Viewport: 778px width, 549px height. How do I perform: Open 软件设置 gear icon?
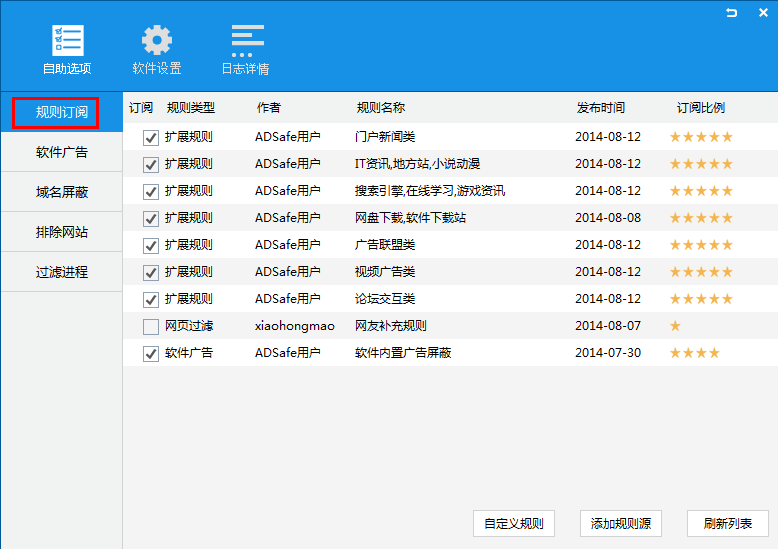157,40
